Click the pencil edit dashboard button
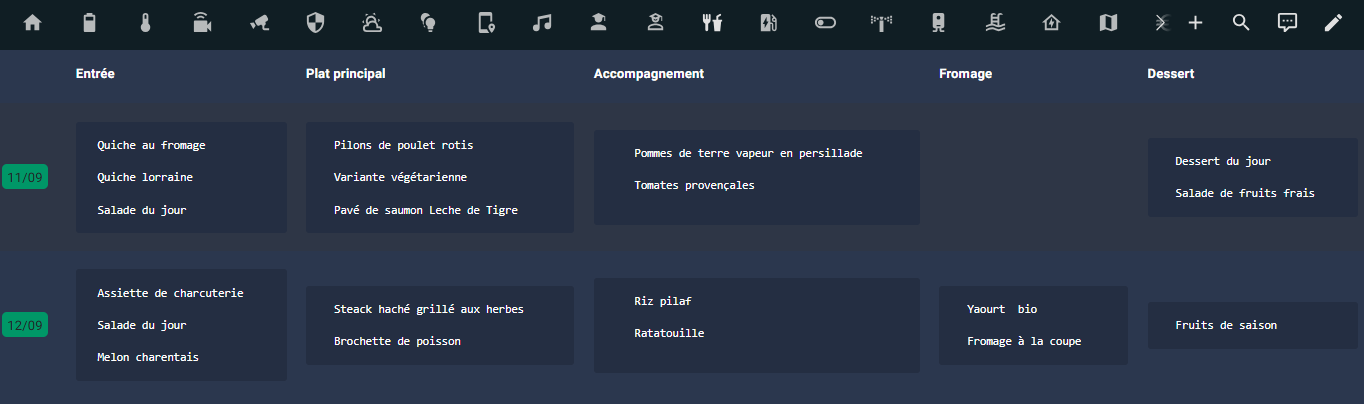1364x404 pixels. click(1333, 23)
